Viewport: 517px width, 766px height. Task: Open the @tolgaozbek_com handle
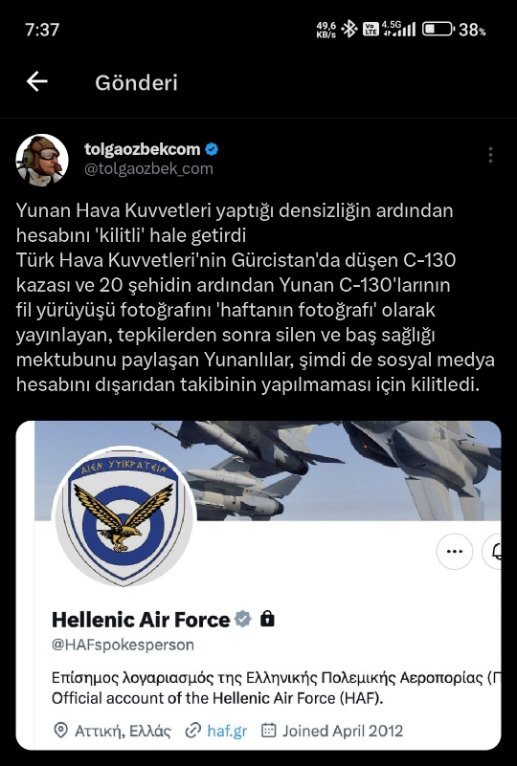coord(149,169)
